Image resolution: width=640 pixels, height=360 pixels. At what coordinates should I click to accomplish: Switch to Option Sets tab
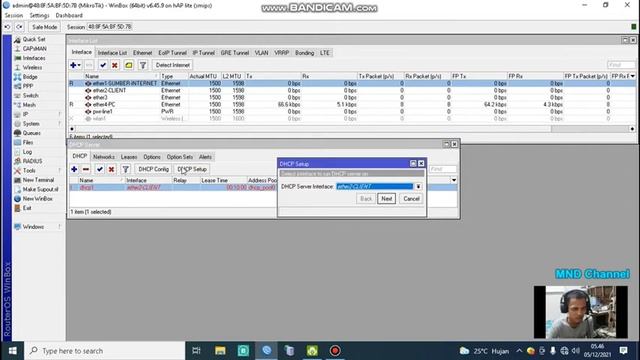[x=180, y=157]
